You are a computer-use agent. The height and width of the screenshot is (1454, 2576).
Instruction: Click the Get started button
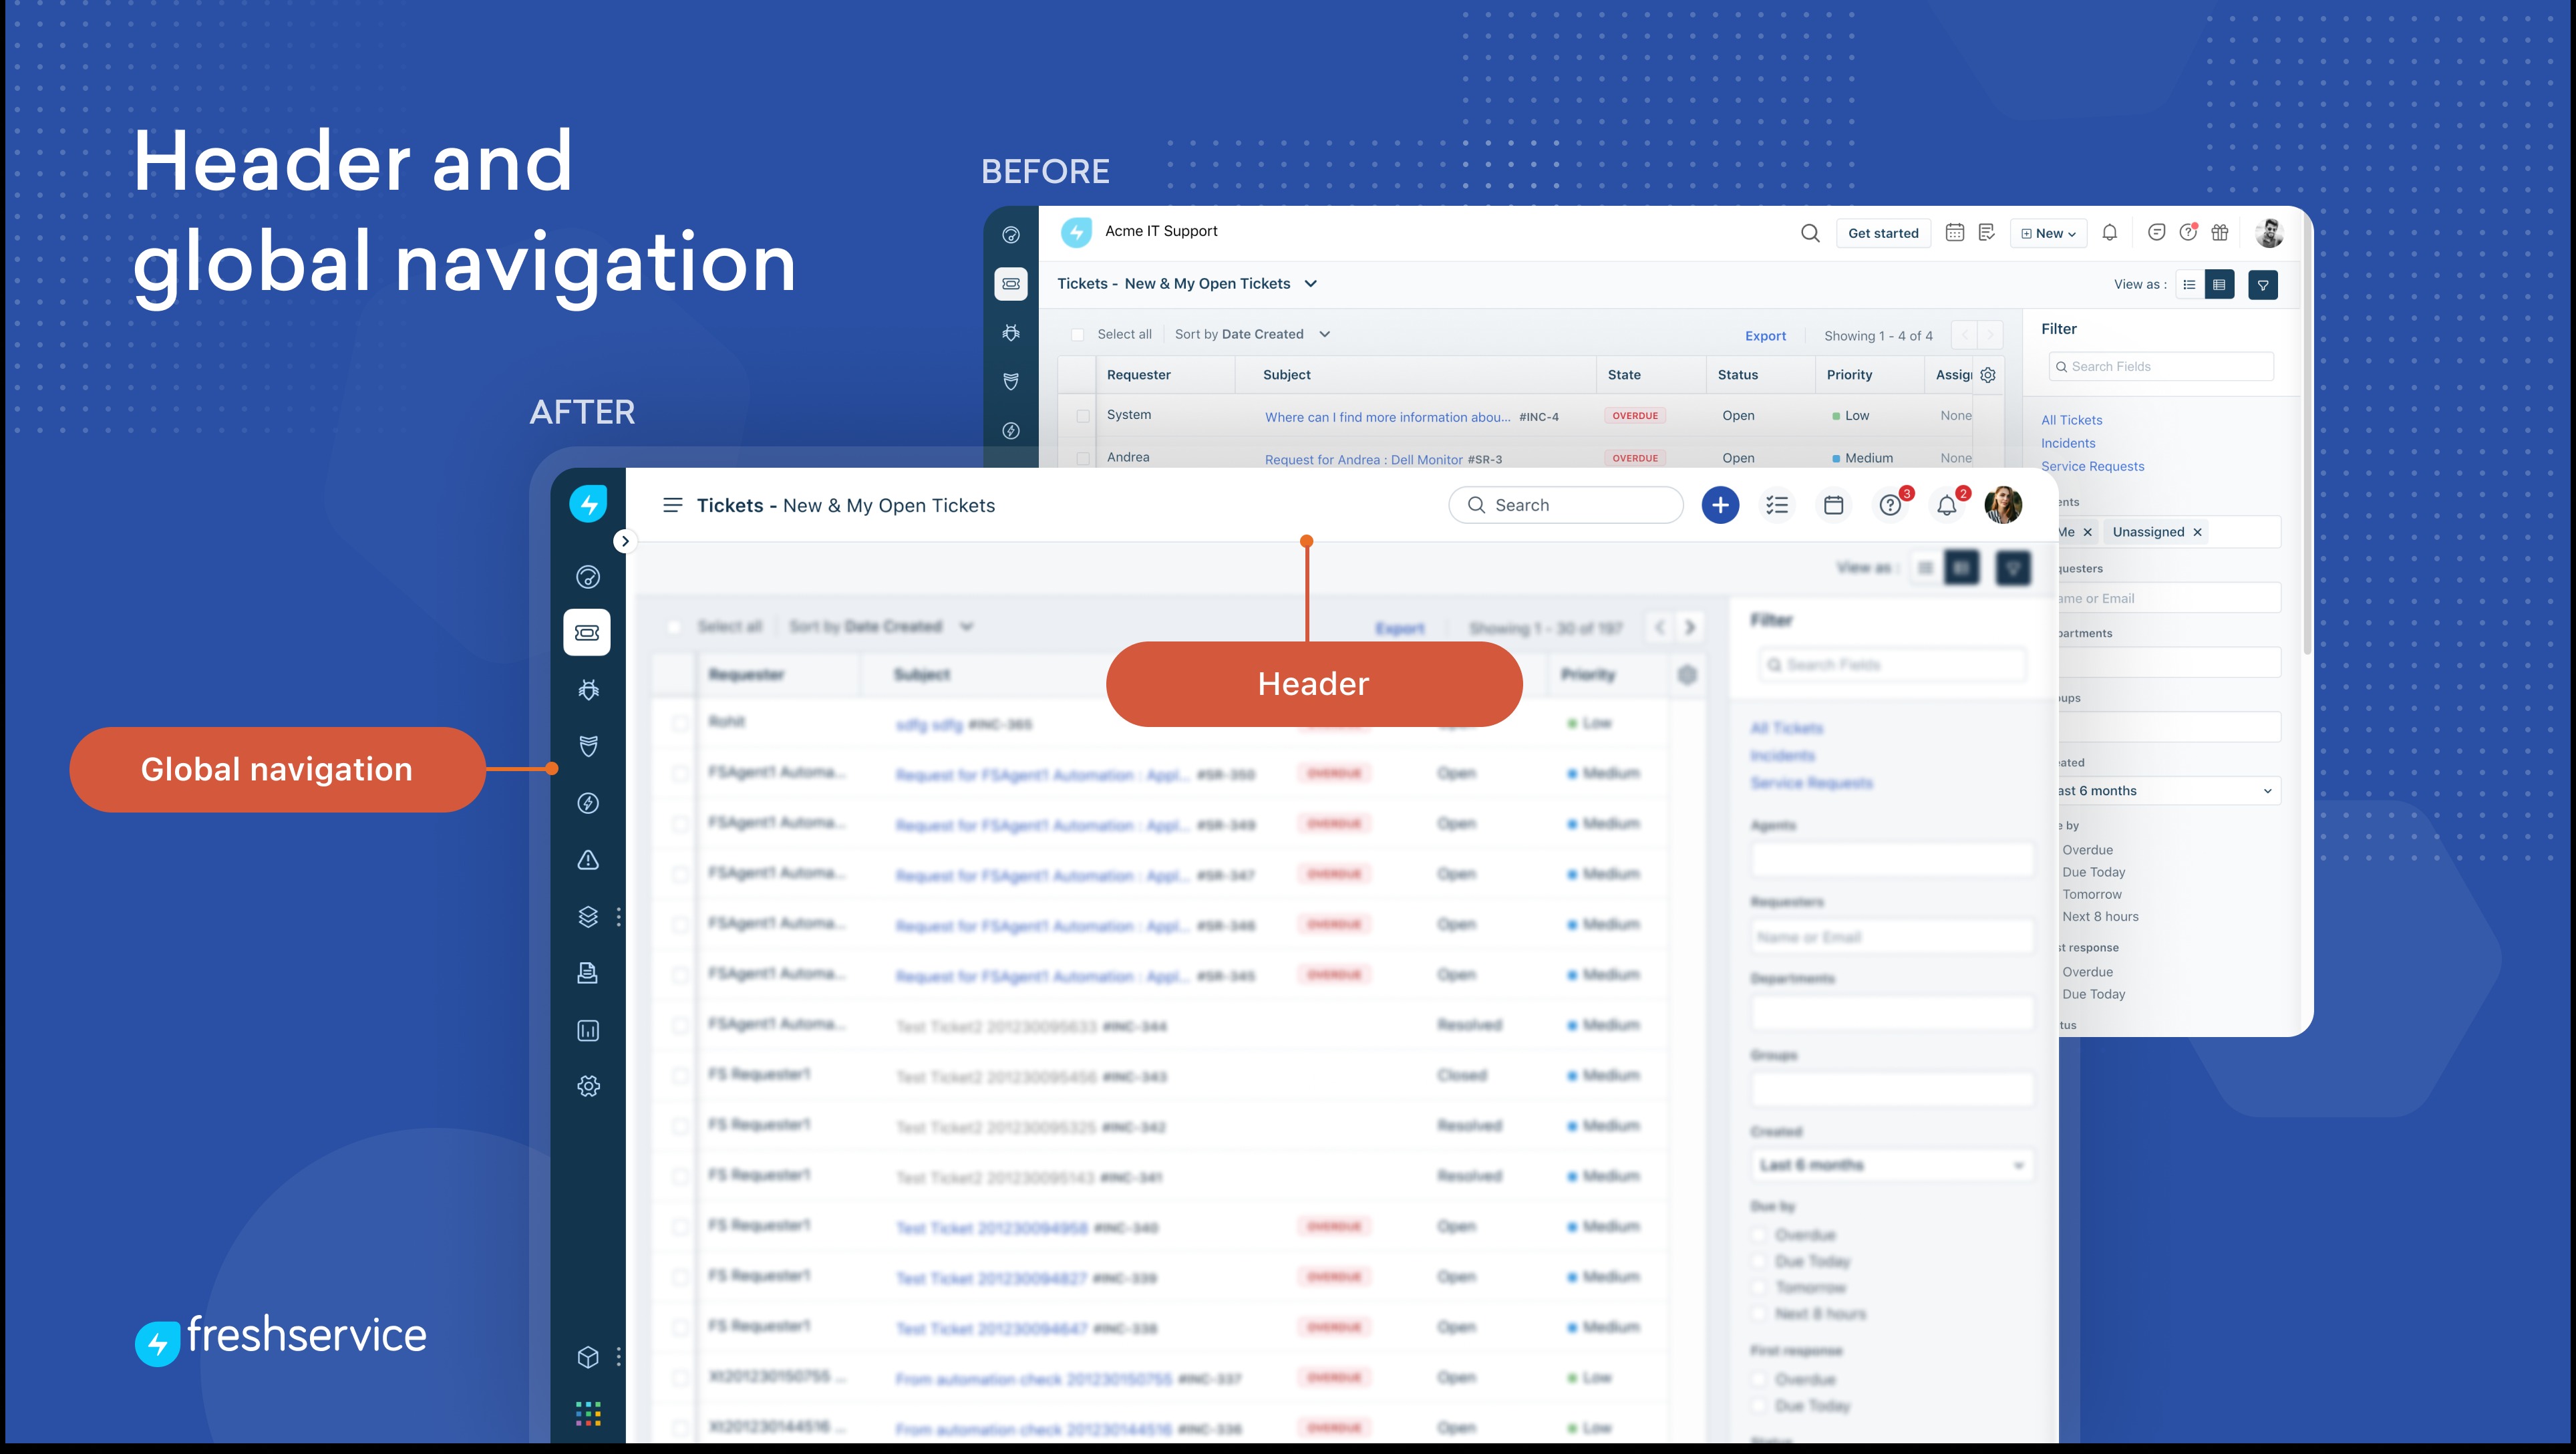[x=1883, y=233]
